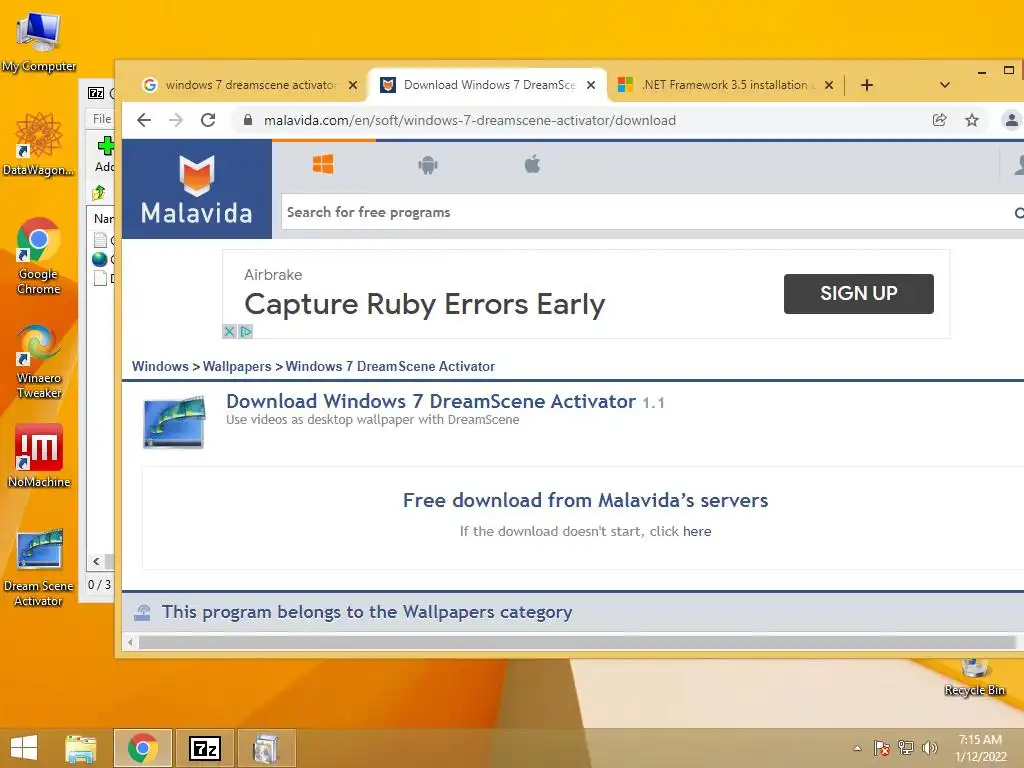Switch to 7-Zip taskbar button
1024x768 pixels.
[x=205, y=748]
